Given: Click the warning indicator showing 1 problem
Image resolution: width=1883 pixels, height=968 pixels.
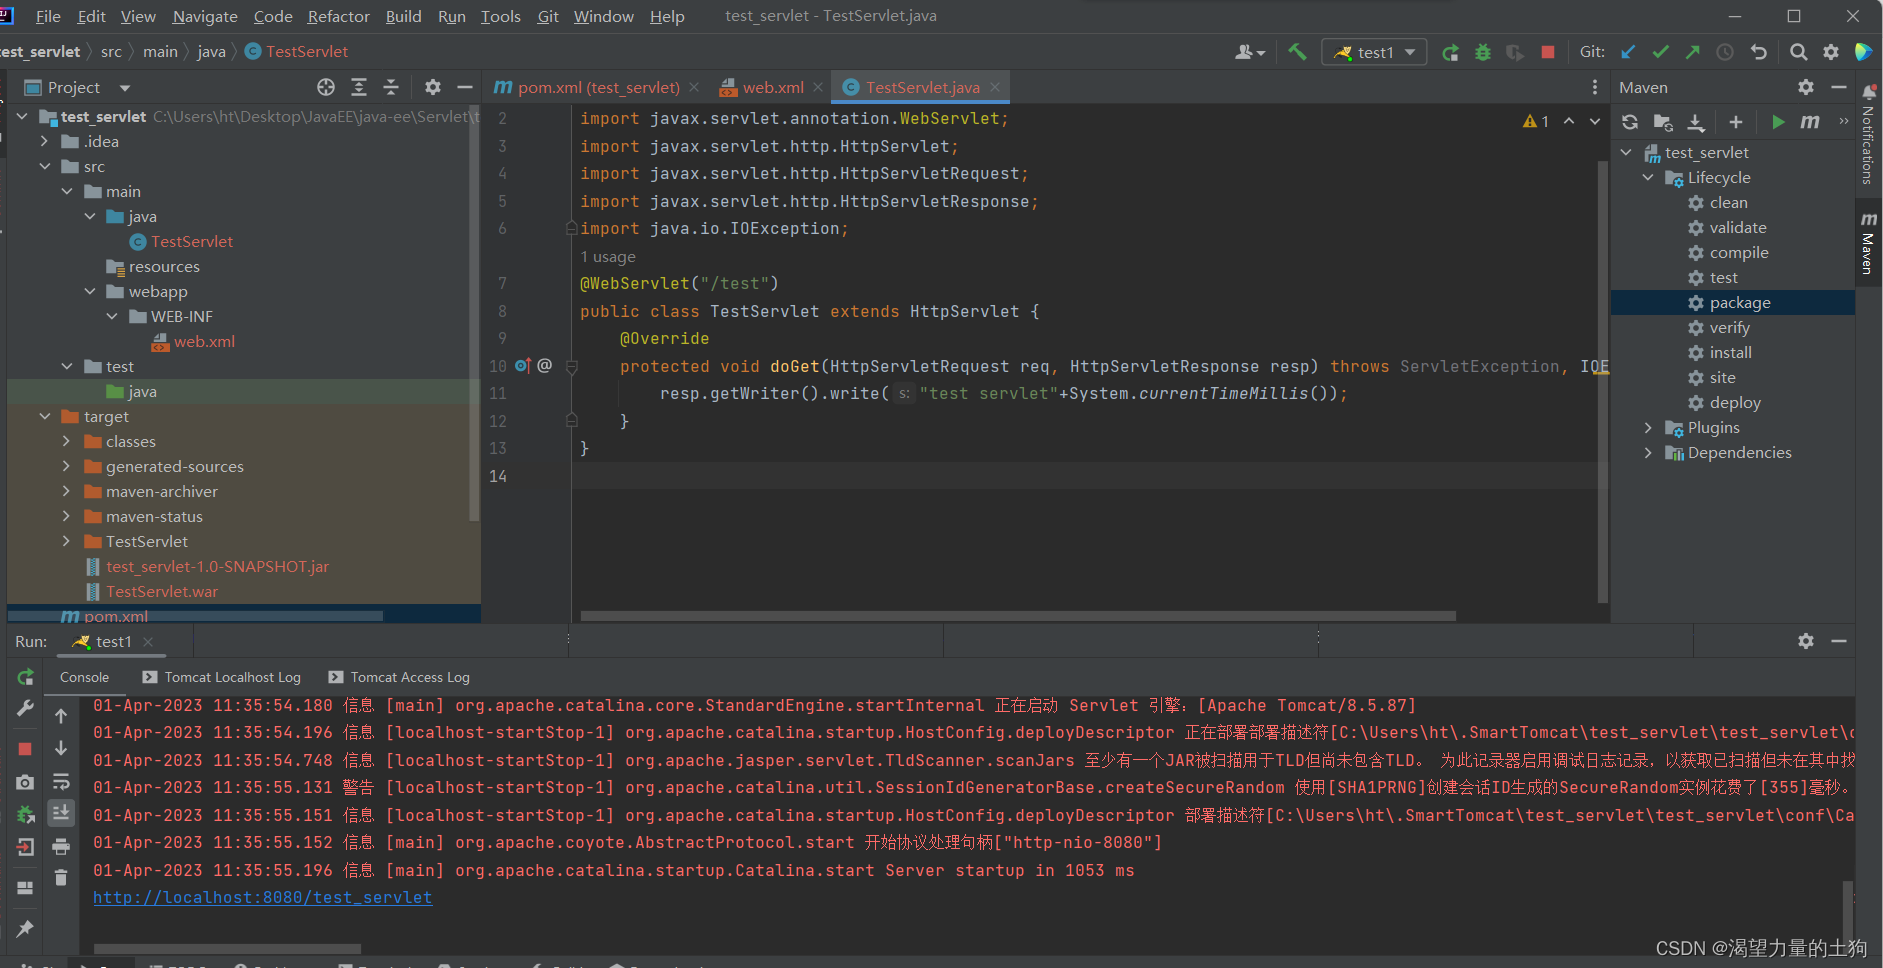Looking at the screenshot, I should [1536, 121].
